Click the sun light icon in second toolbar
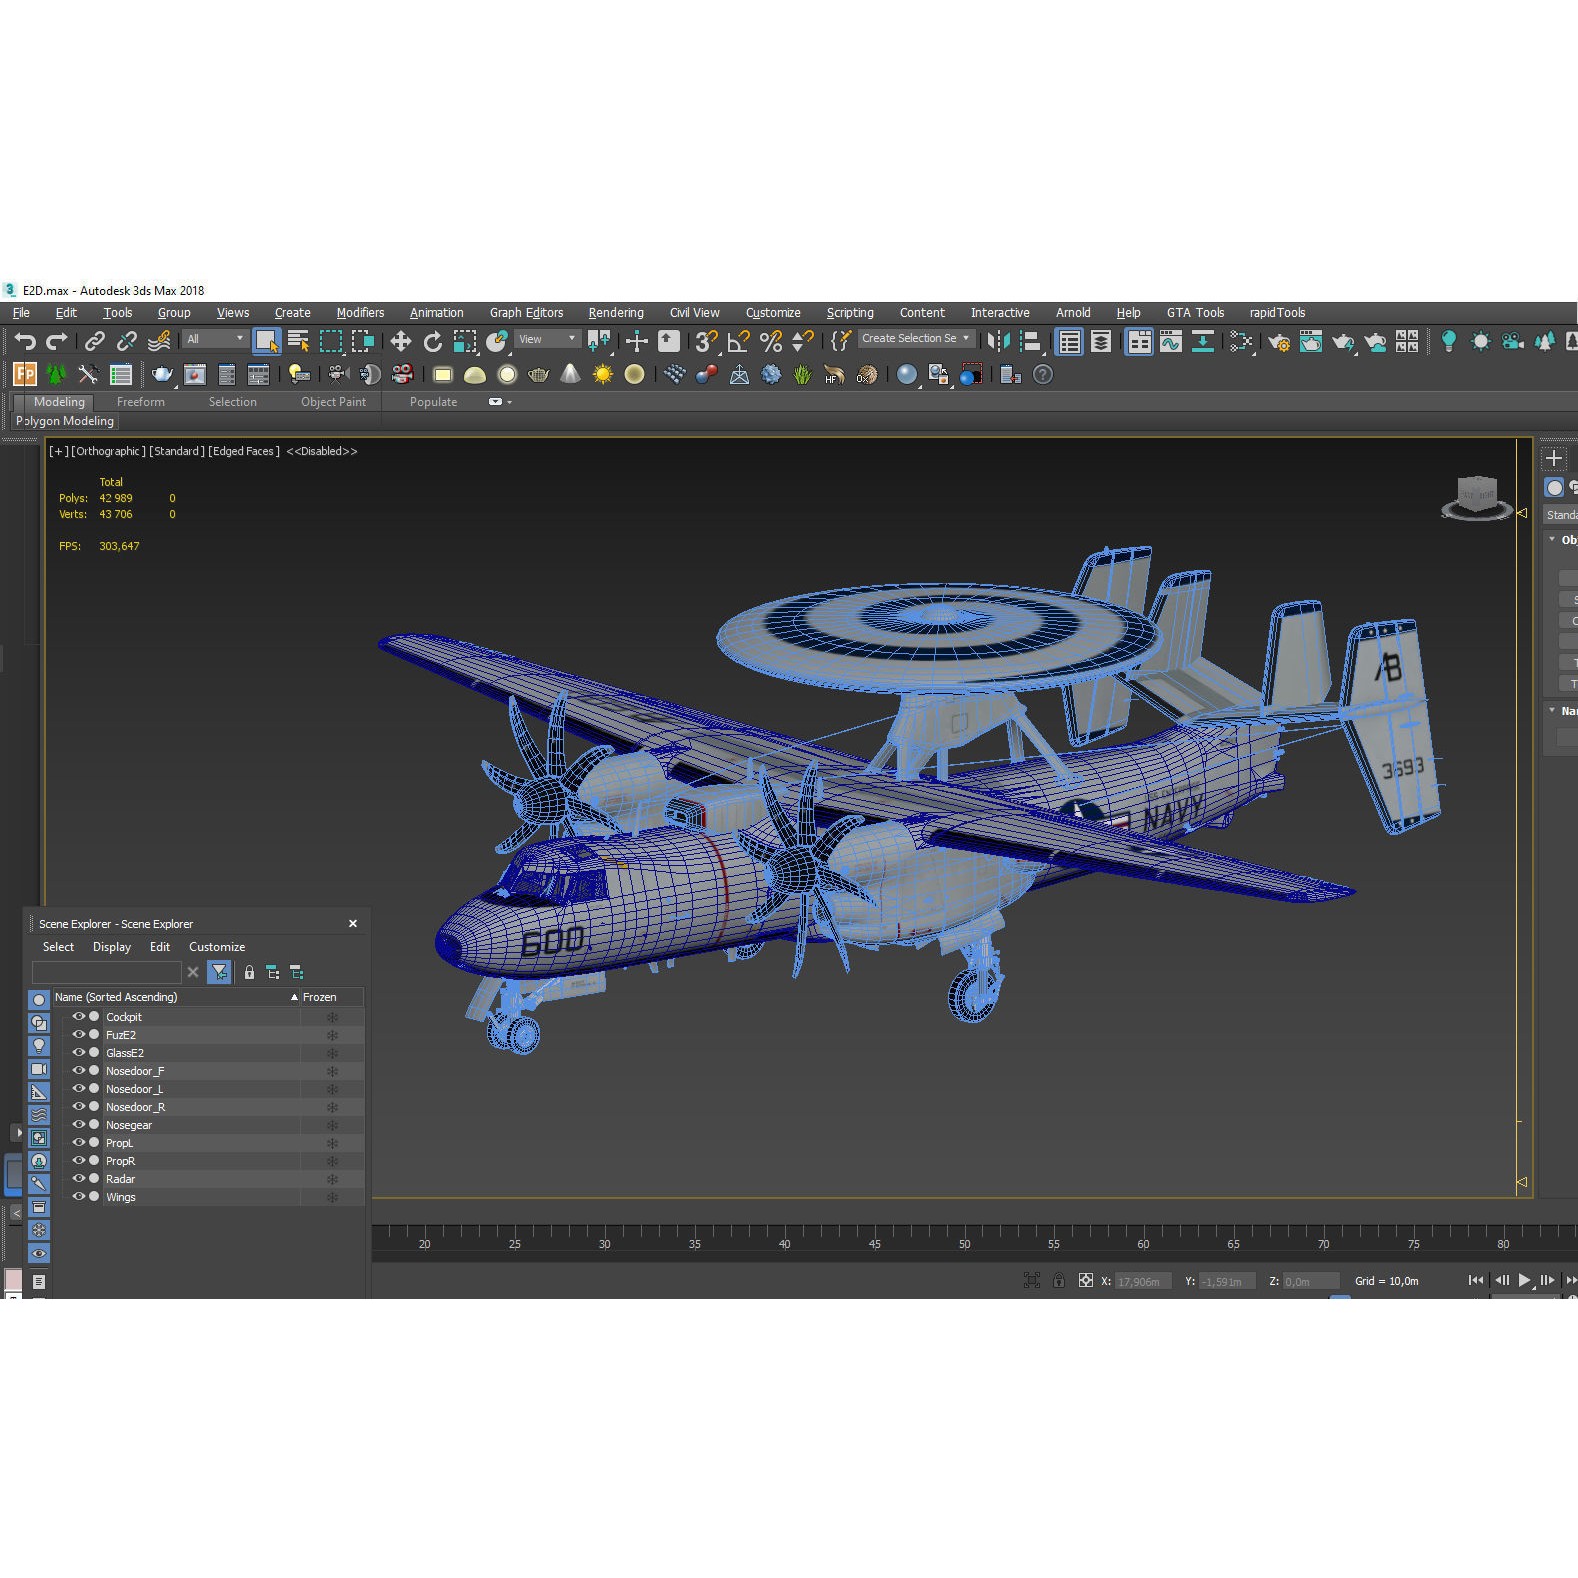Image resolution: width=1578 pixels, height=1578 pixels. click(x=603, y=375)
